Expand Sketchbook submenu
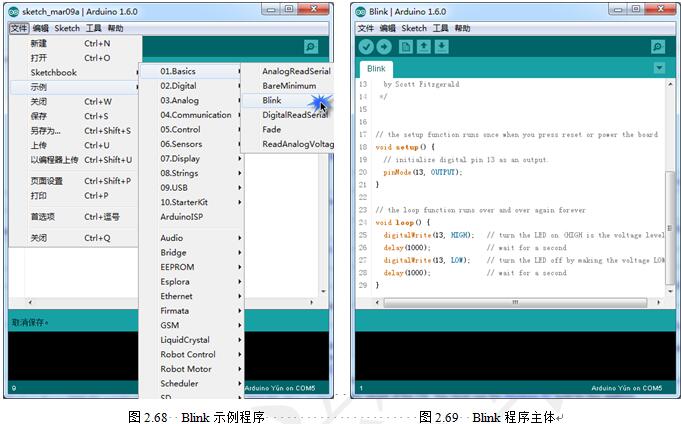The image size is (681, 424). tap(75, 73)
